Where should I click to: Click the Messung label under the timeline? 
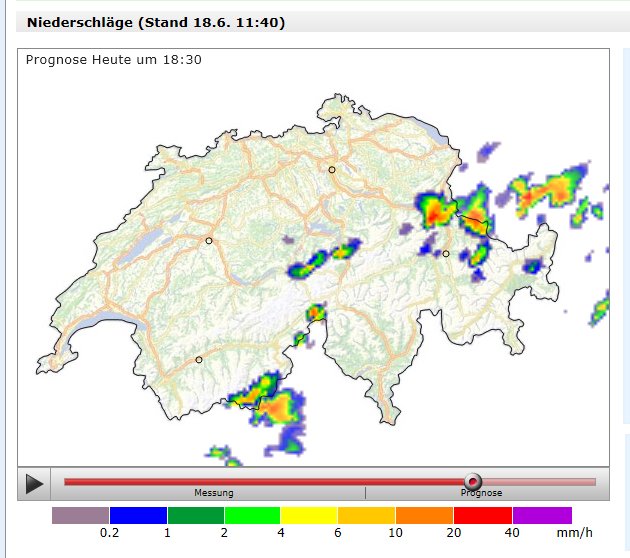pos(214,493)
